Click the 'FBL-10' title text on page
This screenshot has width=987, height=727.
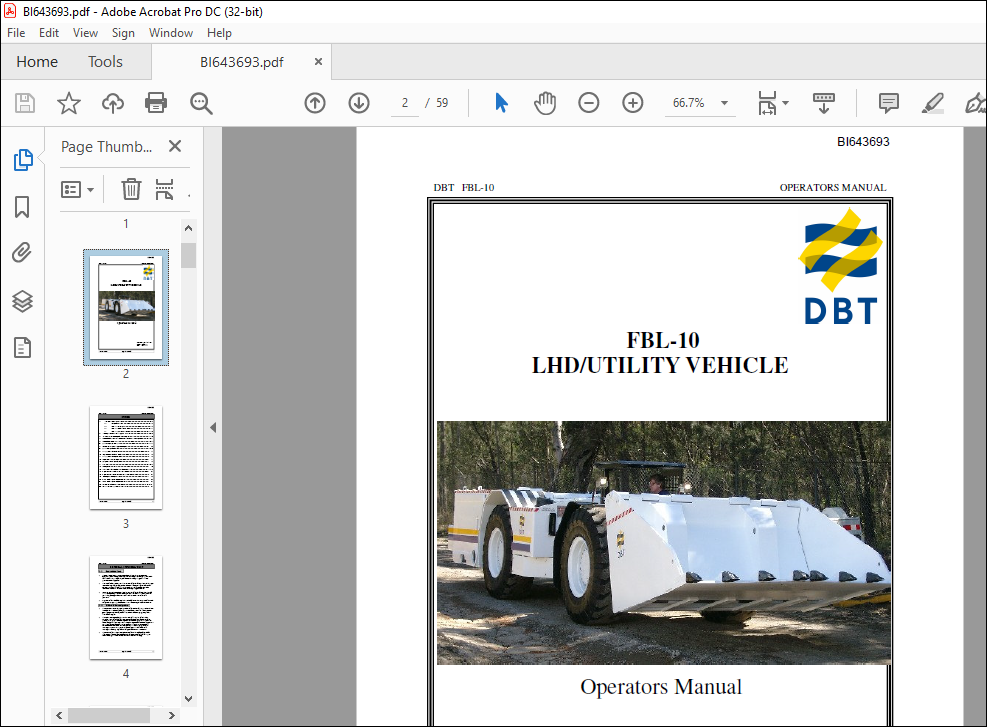click(x=662, y=340)
